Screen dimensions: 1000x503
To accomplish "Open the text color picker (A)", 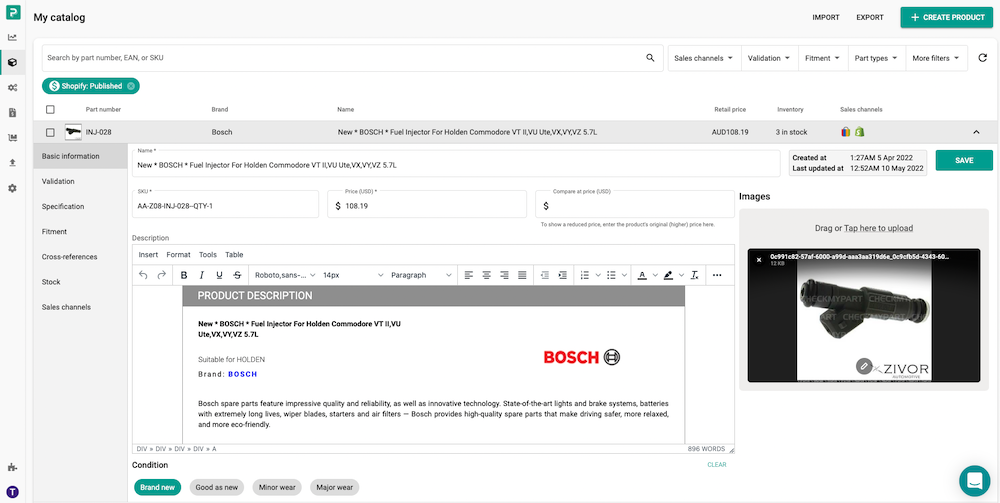I will click(x=642, y=275).
